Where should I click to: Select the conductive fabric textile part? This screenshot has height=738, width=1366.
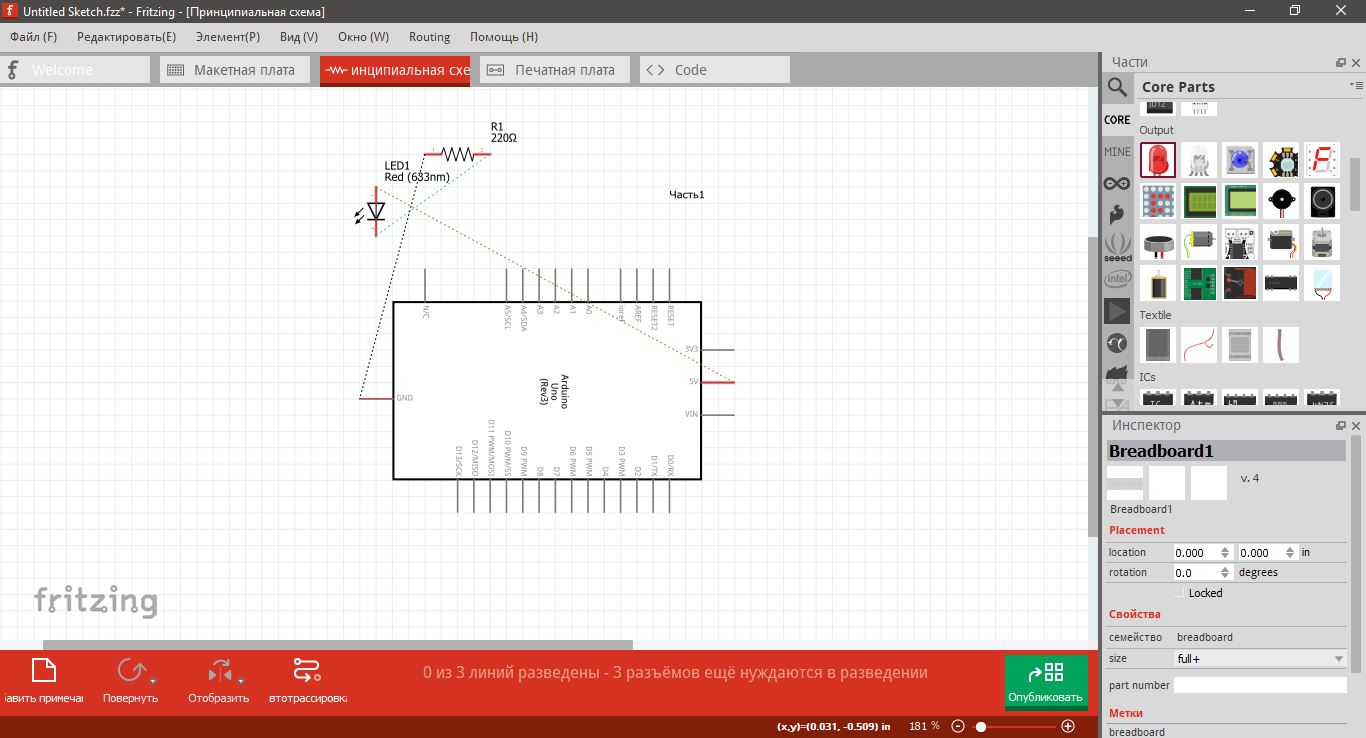tap(1158, 345)
